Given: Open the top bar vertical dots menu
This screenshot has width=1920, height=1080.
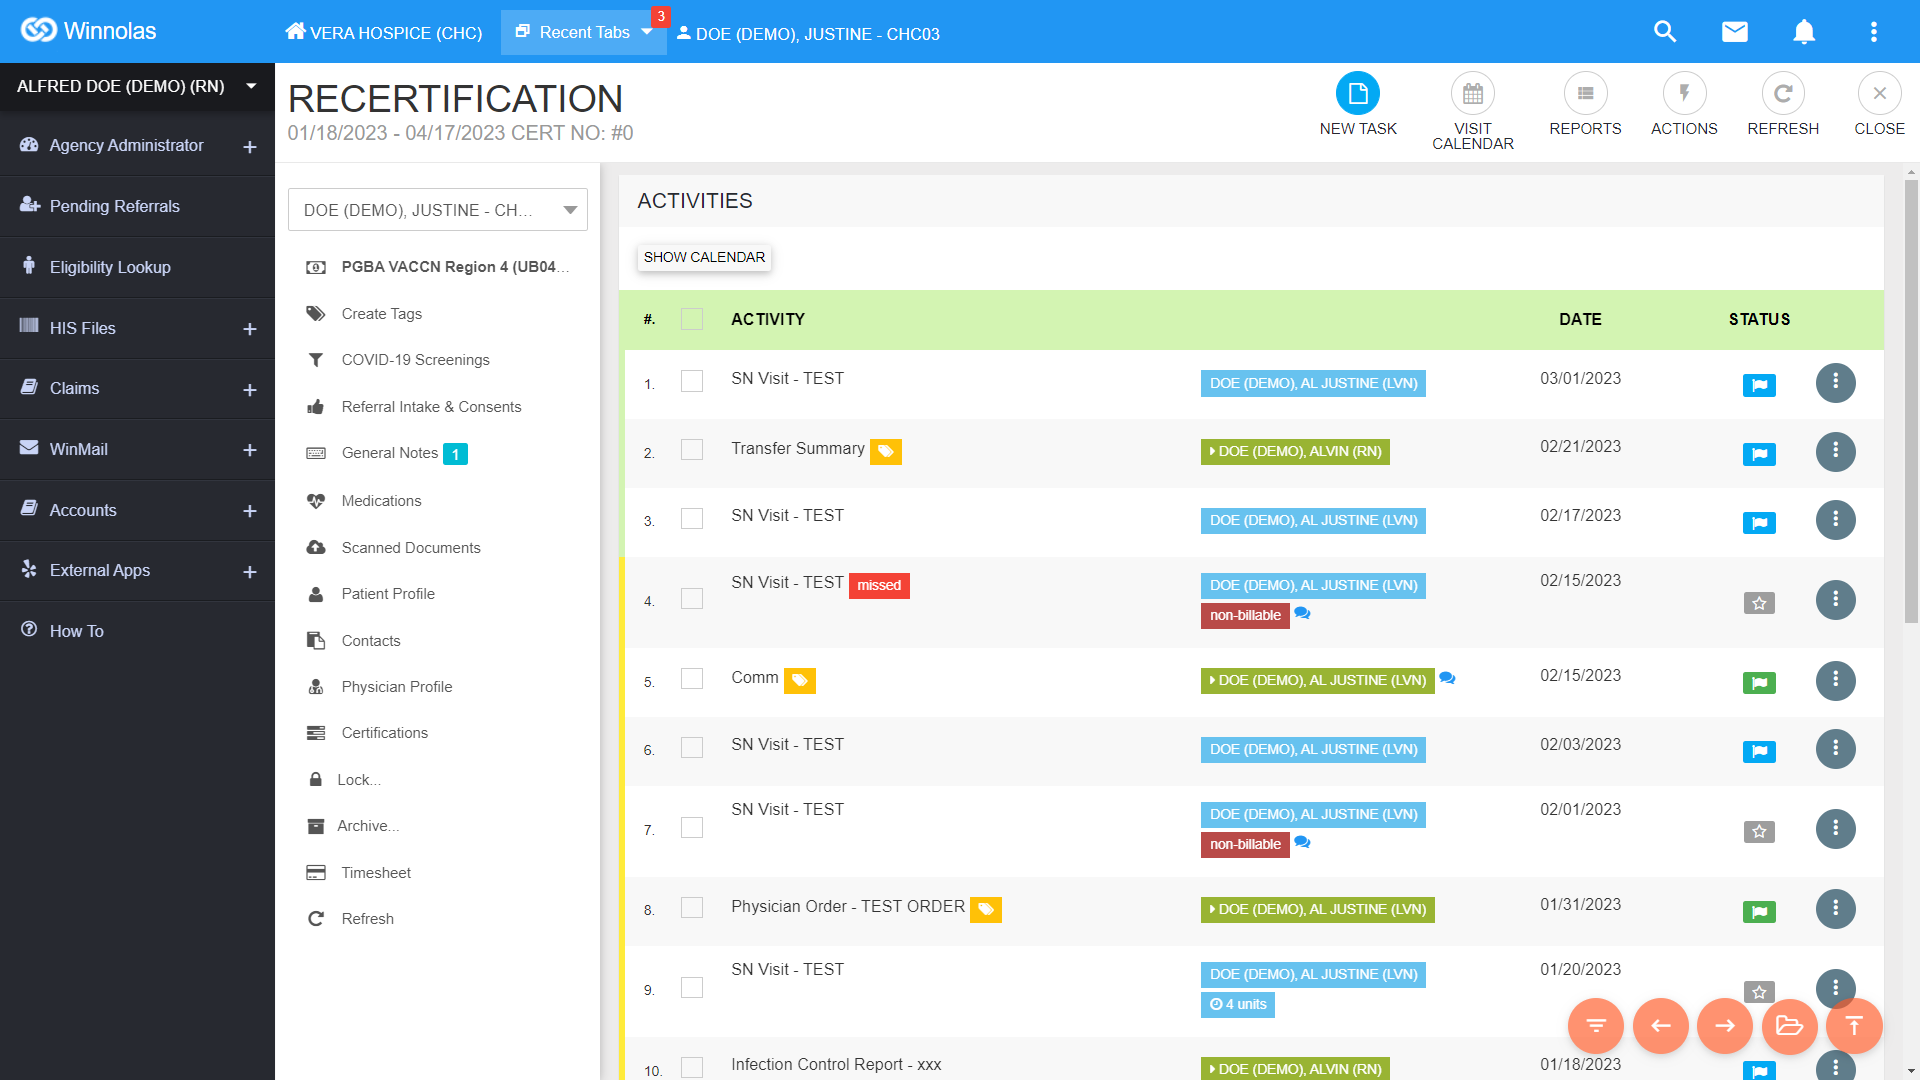Looking at the screenshot, I should (1874, 32).
